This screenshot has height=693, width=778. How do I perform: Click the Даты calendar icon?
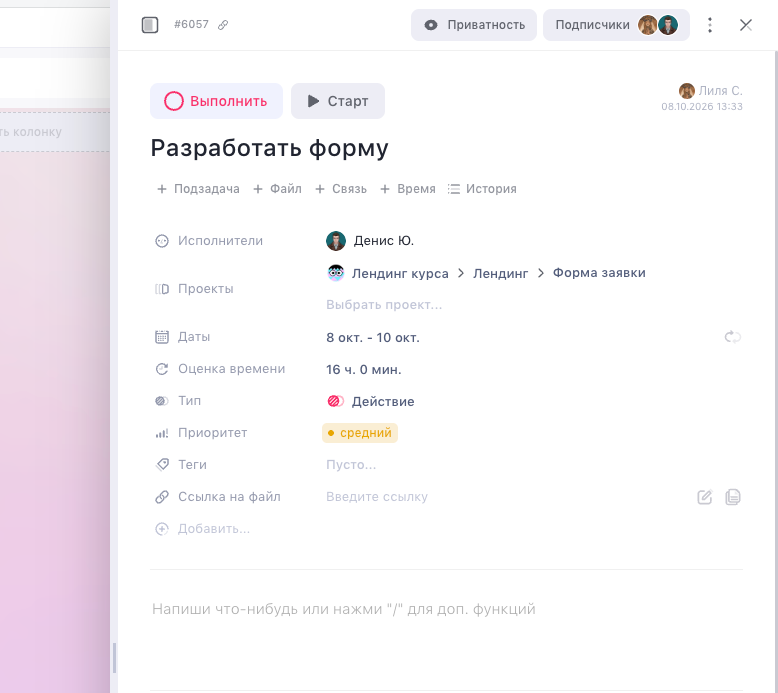pos(162,337)
